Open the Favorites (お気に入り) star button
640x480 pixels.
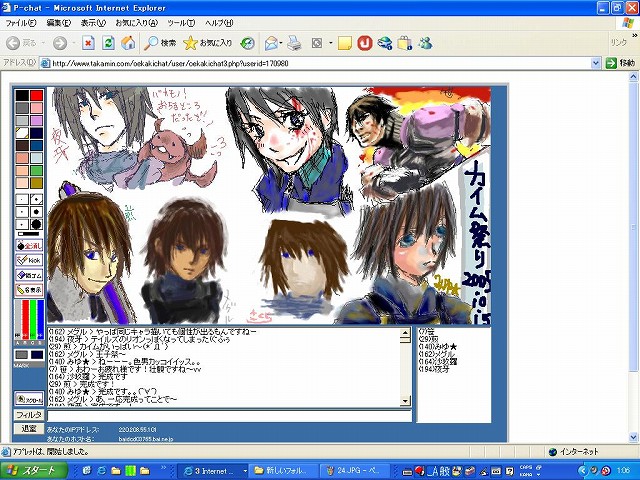[207, 43]
